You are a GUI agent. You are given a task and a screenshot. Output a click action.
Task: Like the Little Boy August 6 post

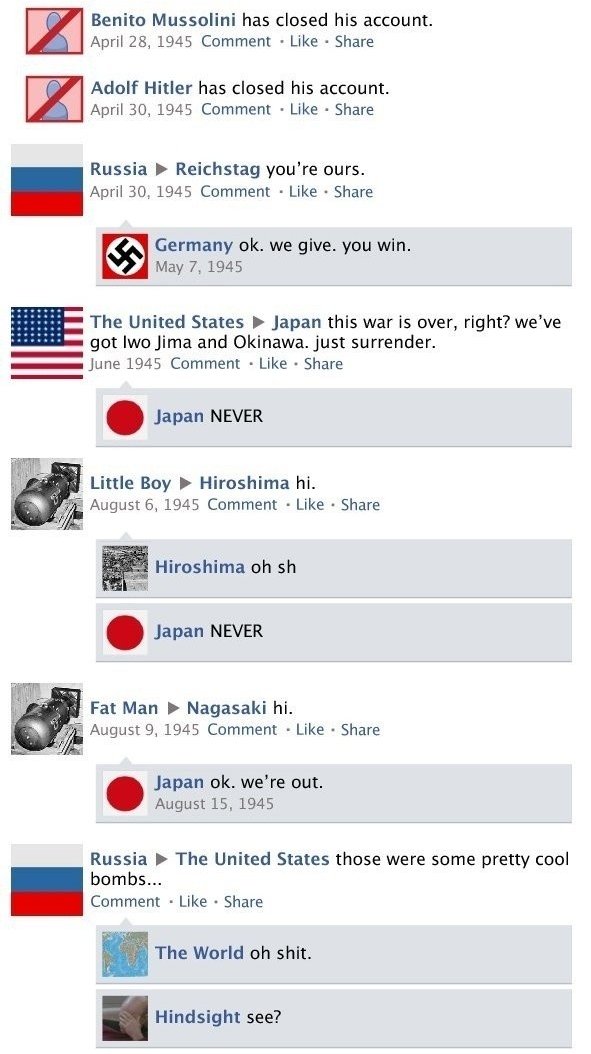click(310, 505)
